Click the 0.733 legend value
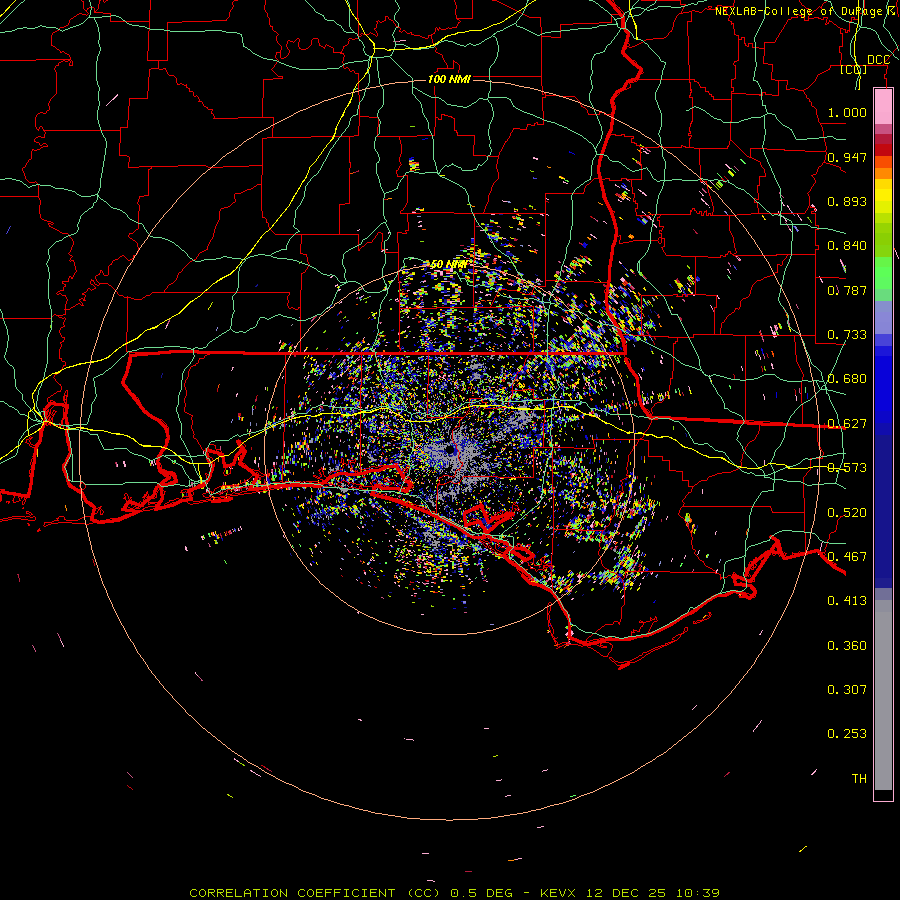The height and width of the screenshot is (900, 900). pos(847,335)
